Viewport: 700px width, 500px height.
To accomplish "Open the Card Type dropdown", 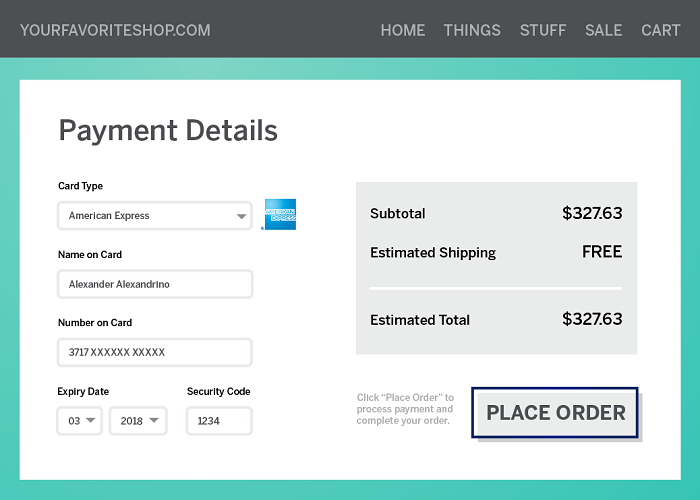I will (155, 216).
